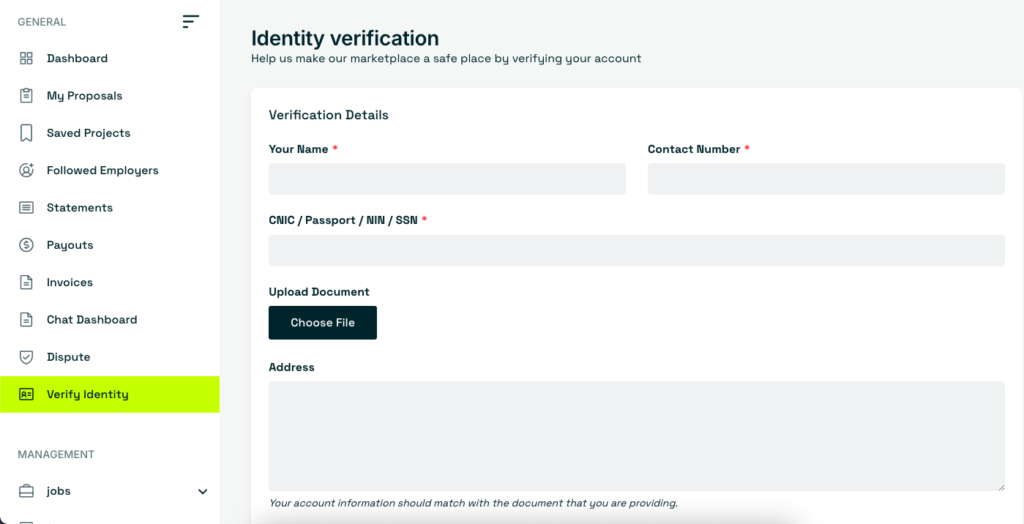Click inside the Address text area

click(x=637, y=436)
